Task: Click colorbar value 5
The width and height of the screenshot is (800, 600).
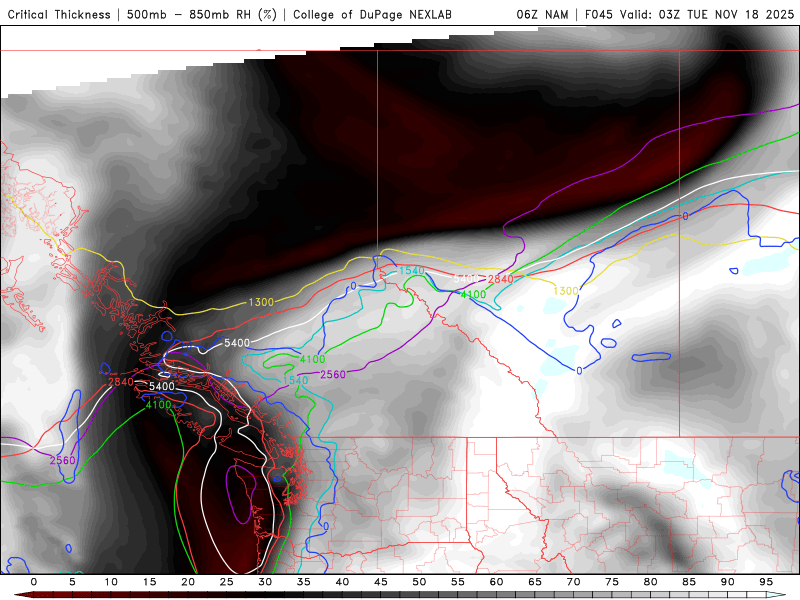Action: pyautogui.click(x=72, y=582)
